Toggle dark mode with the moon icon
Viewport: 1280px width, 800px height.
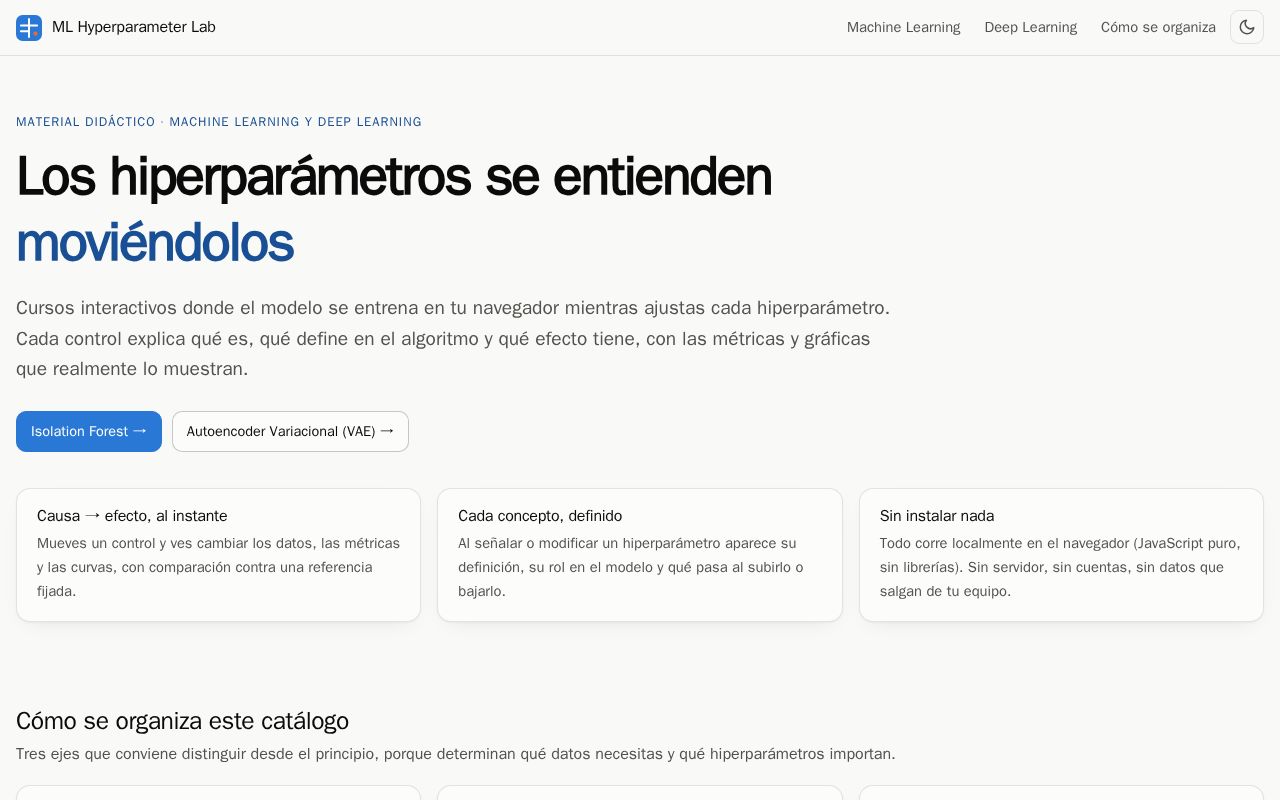(1247, 27)
